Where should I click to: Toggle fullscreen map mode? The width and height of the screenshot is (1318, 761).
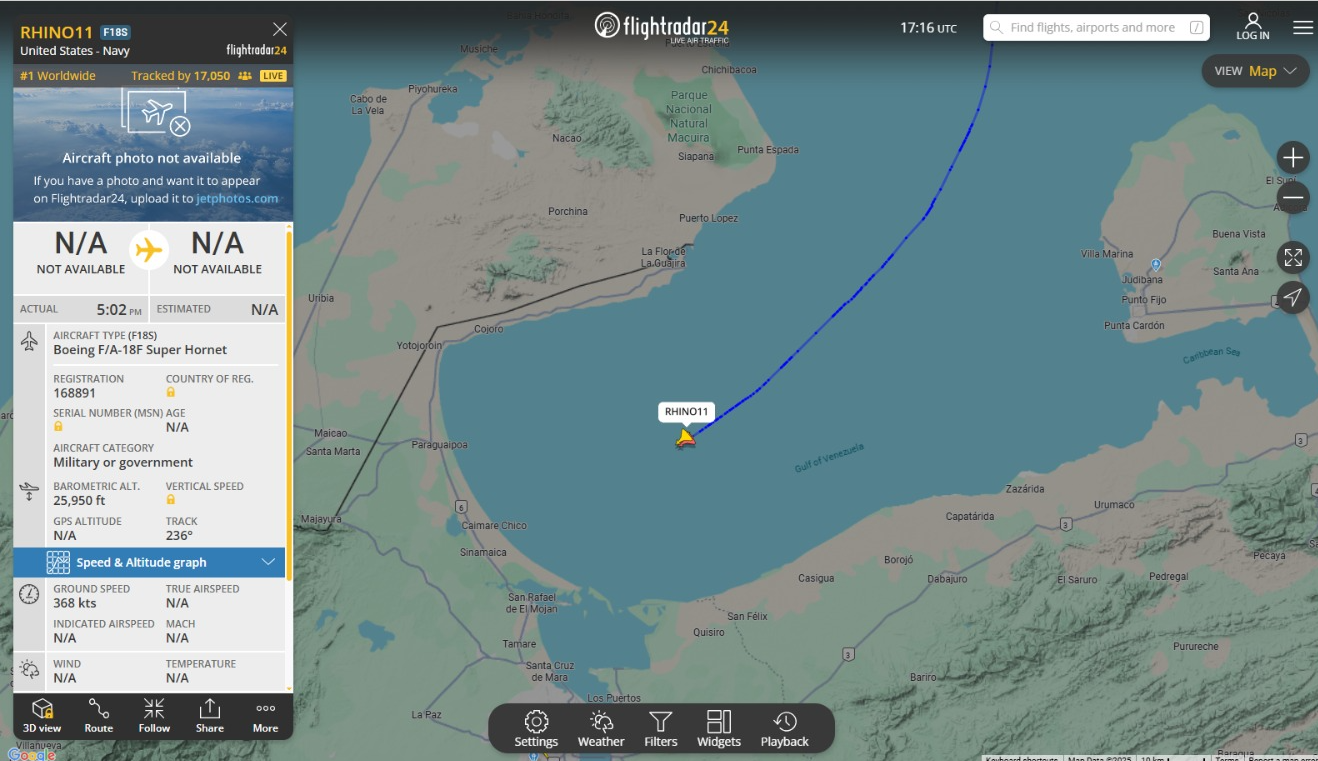pos(1293,258)
